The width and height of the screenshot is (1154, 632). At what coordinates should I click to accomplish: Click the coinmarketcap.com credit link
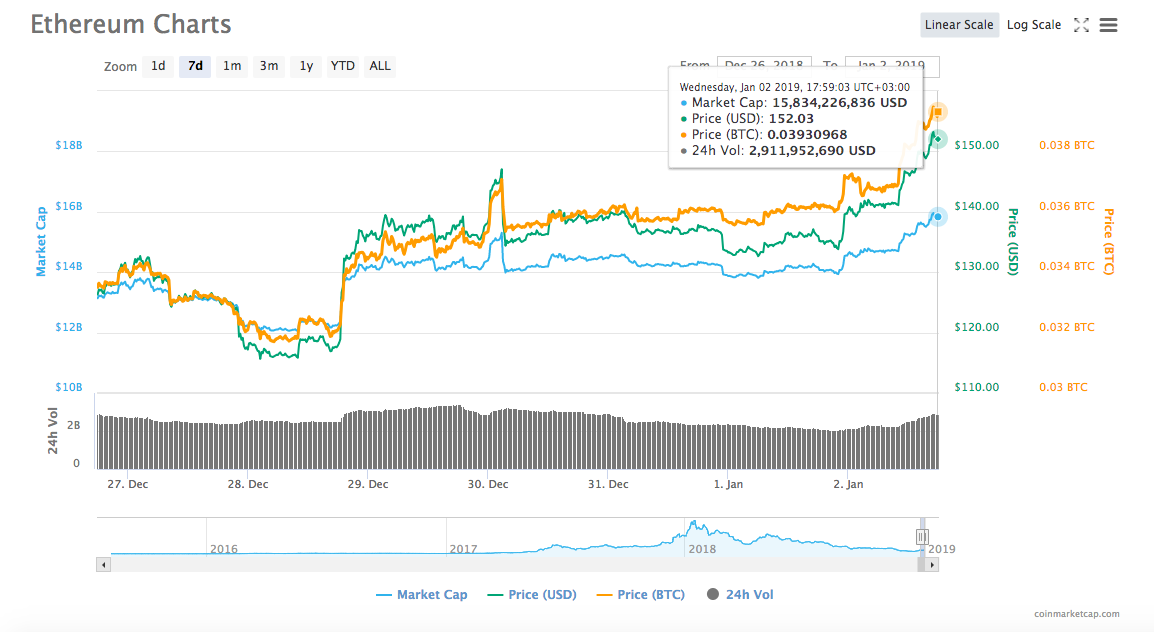click(1077, 614)
